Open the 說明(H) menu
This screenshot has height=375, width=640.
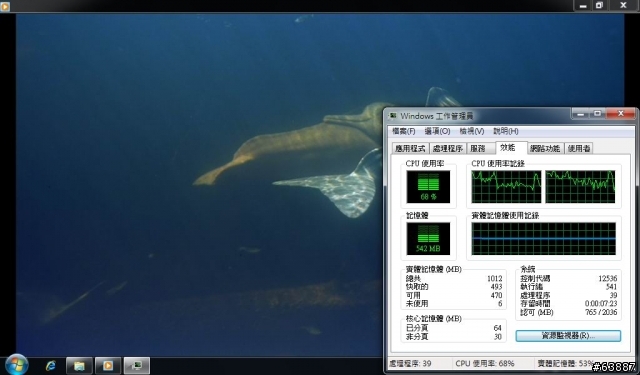click(506, 131)
